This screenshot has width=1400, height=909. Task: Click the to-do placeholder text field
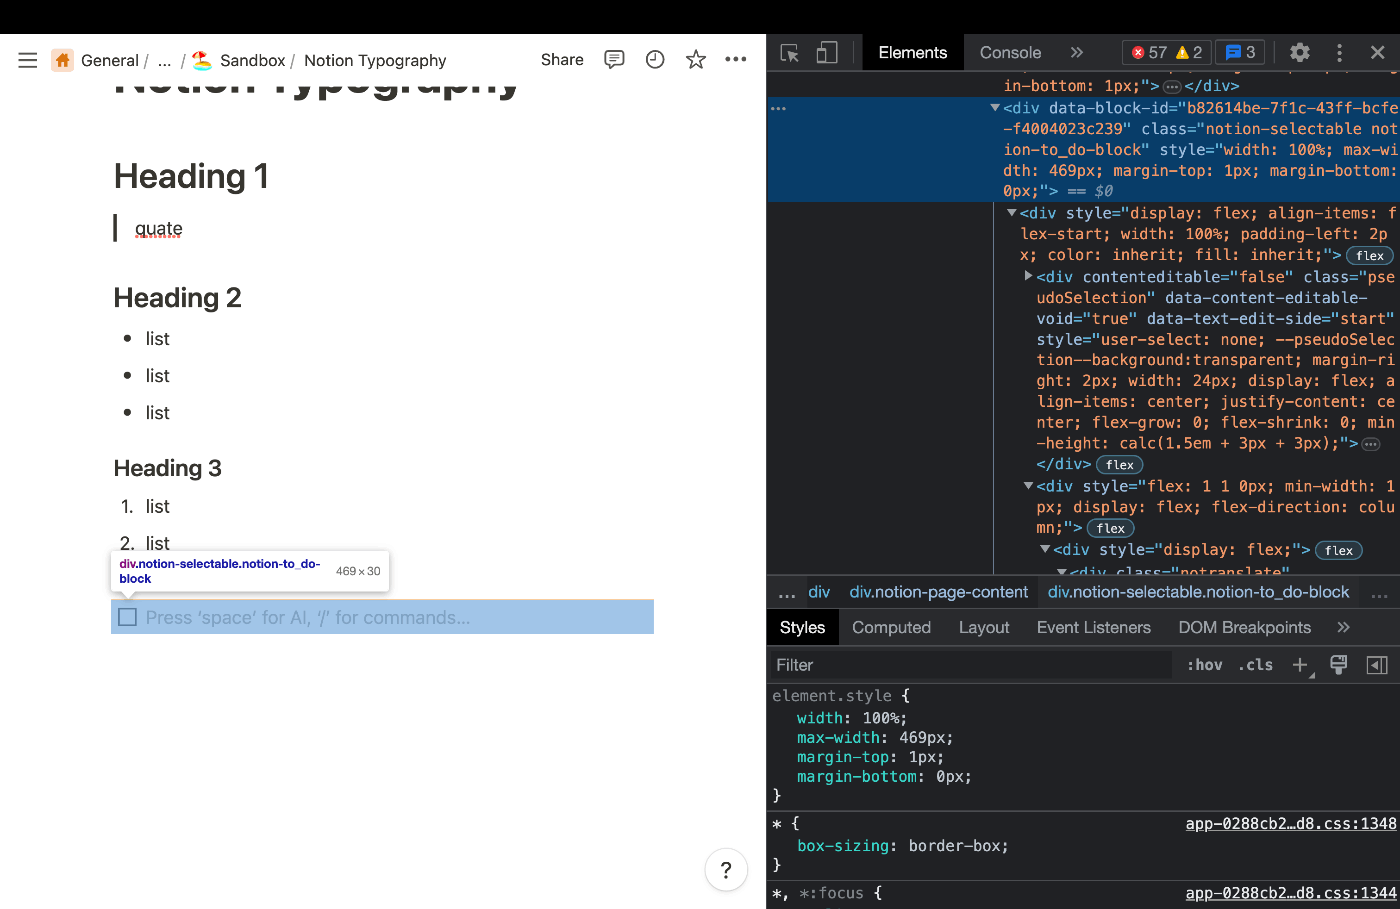pyautogui.click(x=308, y=618)
